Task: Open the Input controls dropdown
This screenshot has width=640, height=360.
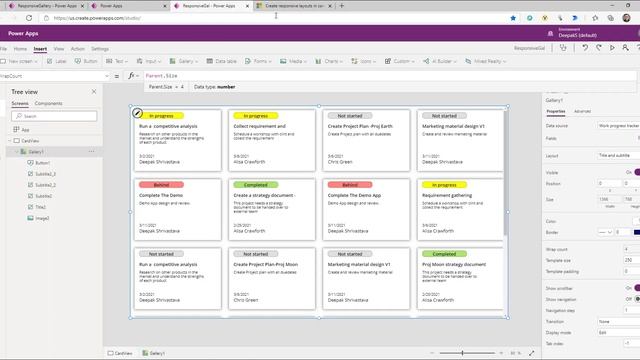Action: click(149, 61)
